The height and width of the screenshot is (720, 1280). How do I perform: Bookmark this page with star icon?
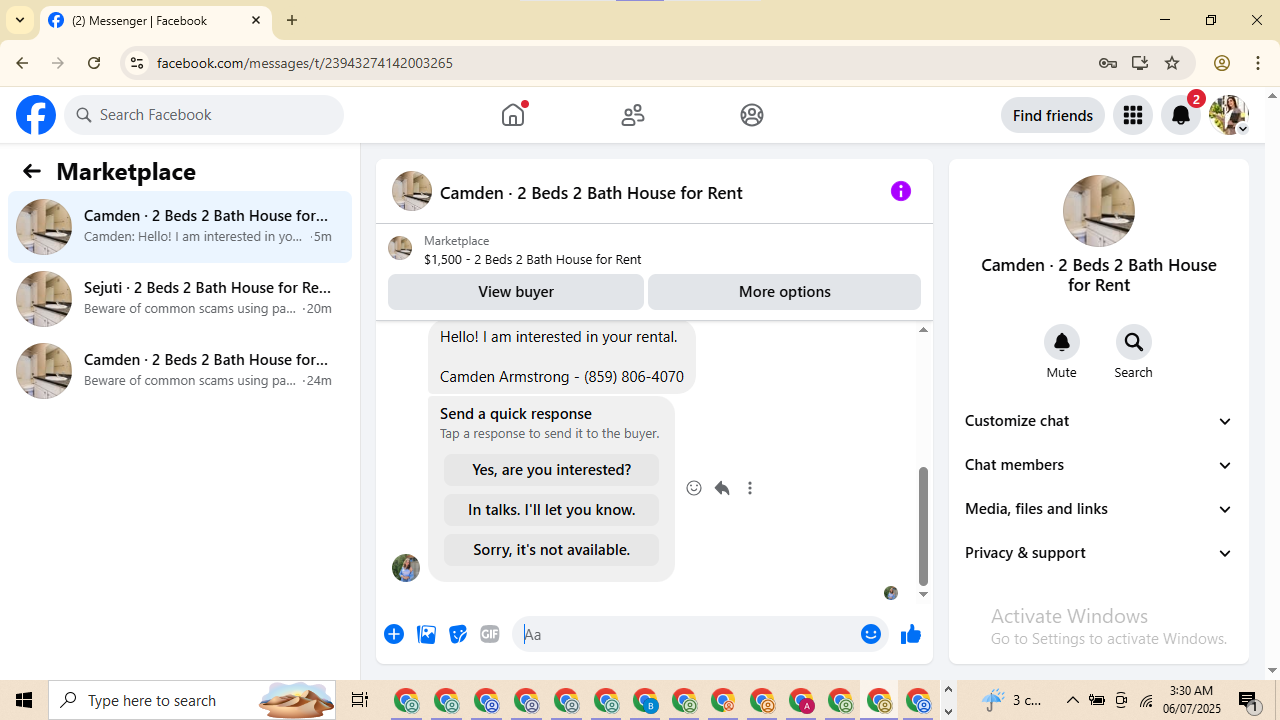click(x=1172, y=63)
